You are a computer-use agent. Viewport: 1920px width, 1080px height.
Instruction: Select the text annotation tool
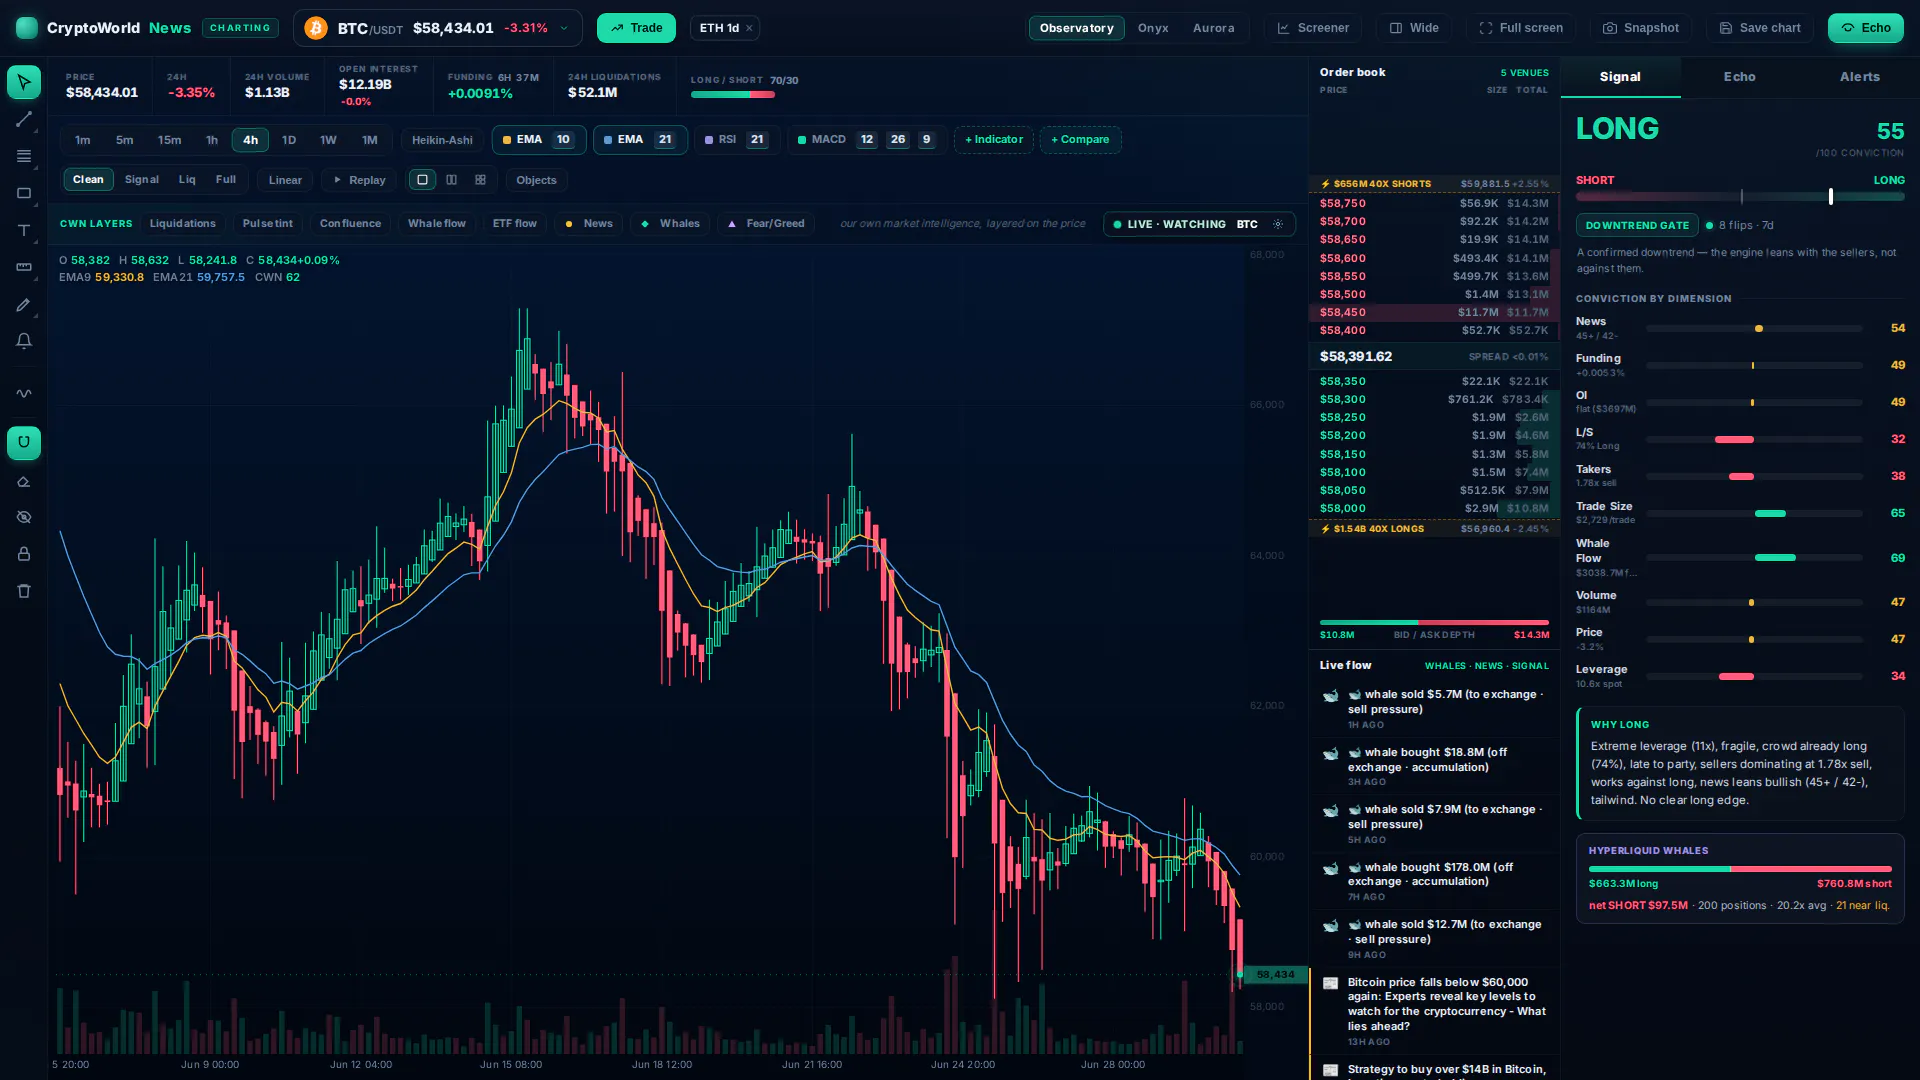click(x=24, y=231)
